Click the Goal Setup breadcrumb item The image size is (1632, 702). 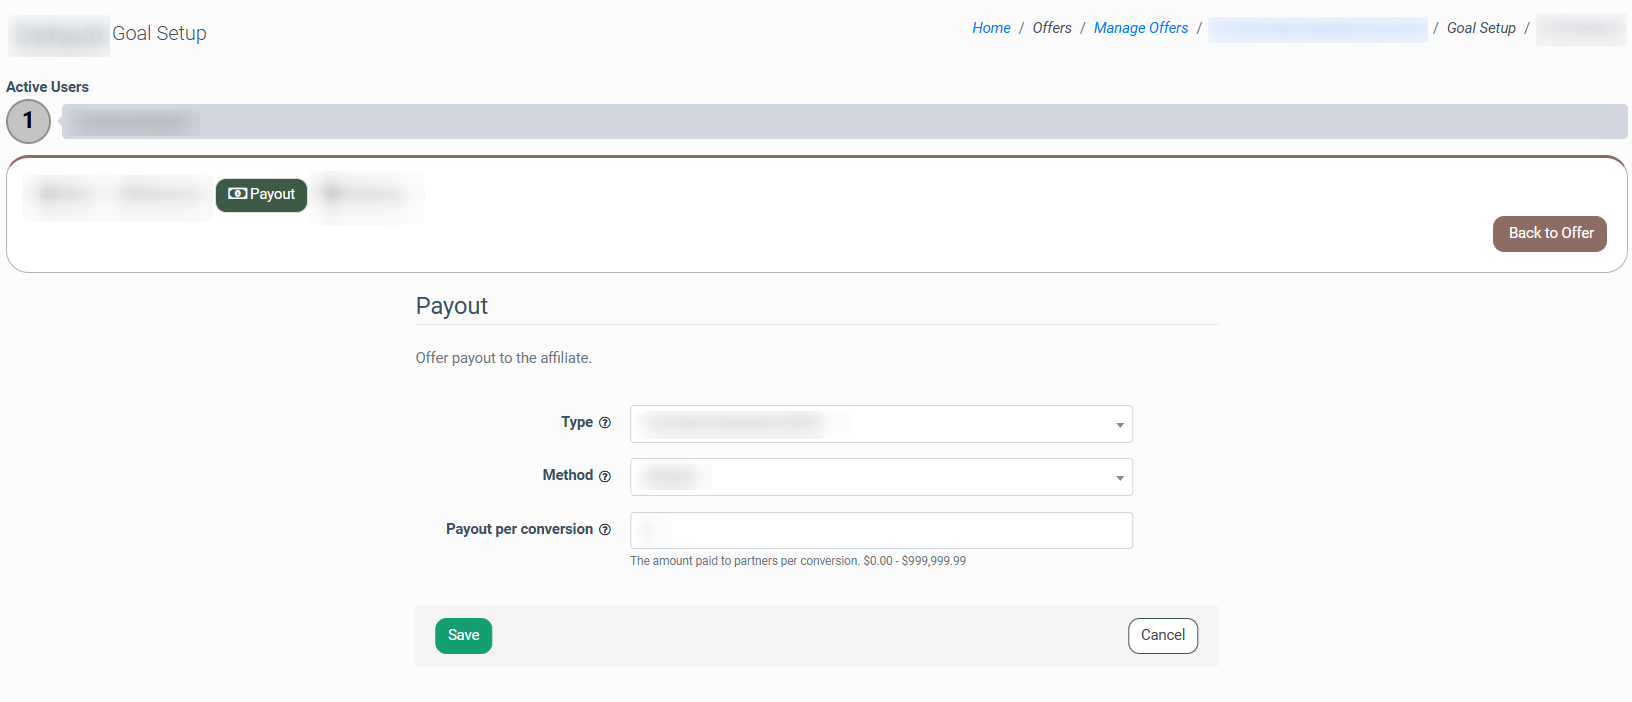pos(1480,28)
